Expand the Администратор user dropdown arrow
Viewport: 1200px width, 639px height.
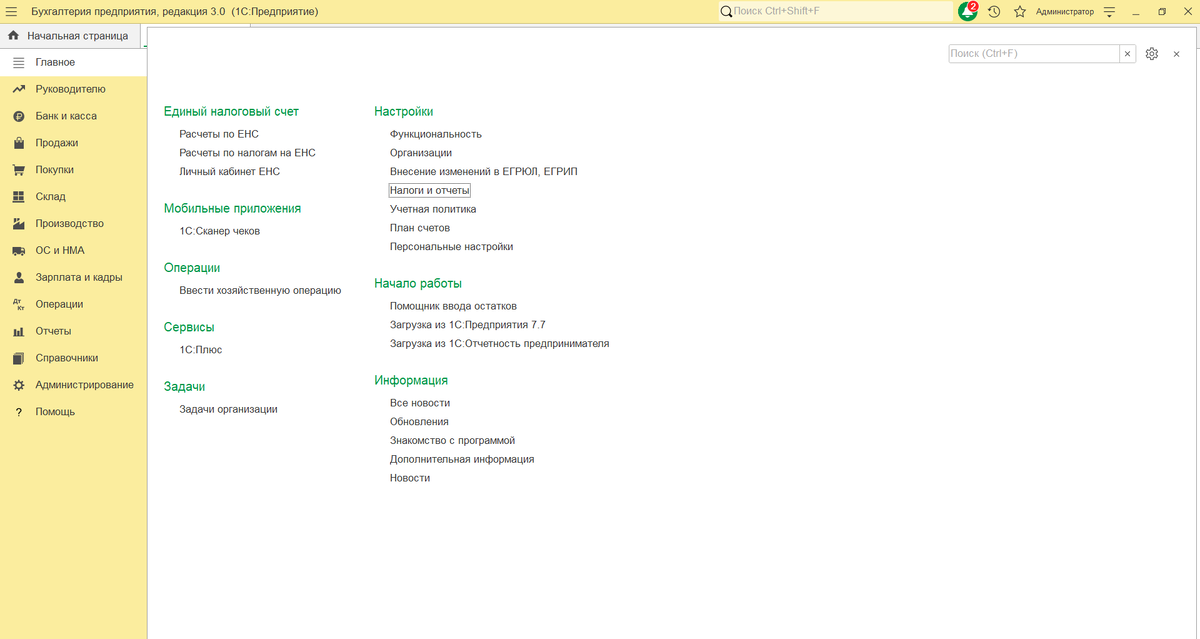click(1108, 12)
